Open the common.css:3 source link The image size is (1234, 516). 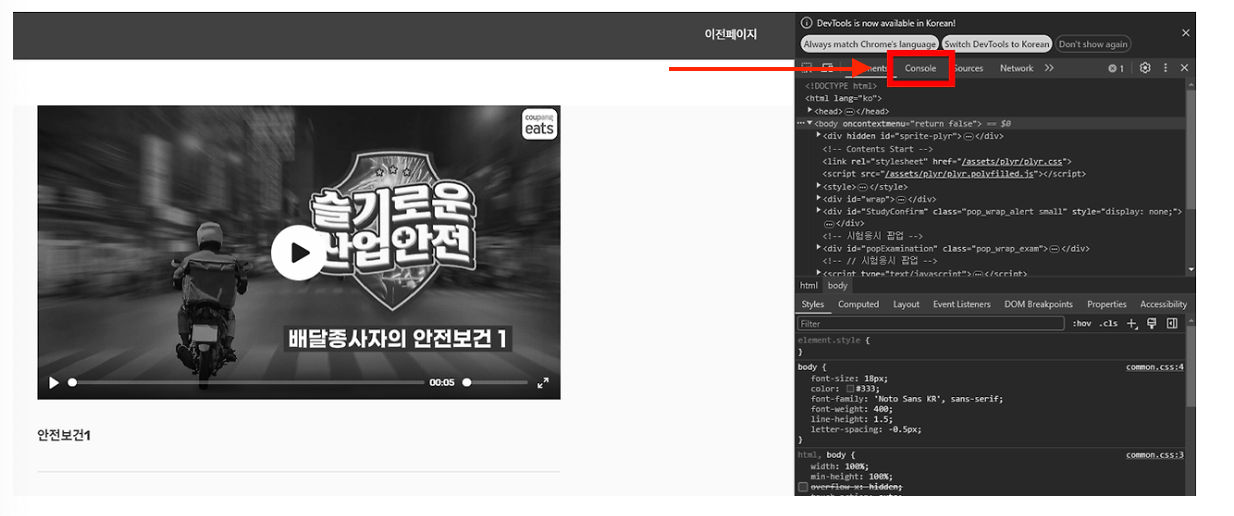tap(1155, 455)
